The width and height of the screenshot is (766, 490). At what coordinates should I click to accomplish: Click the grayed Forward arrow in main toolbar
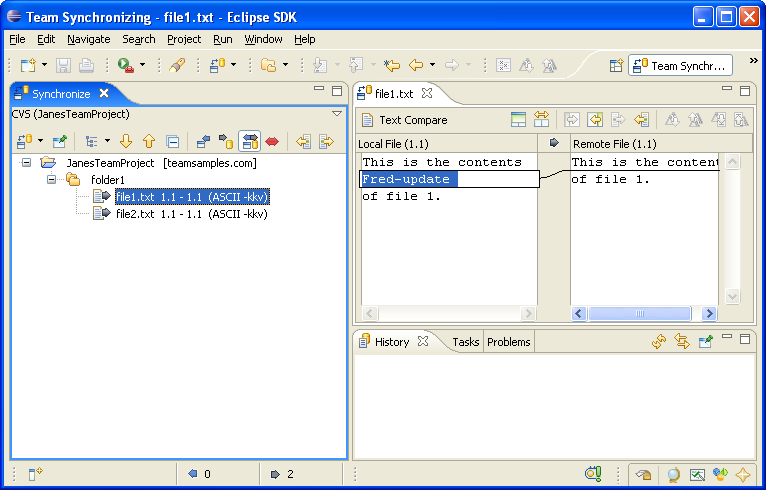[452, 65]
